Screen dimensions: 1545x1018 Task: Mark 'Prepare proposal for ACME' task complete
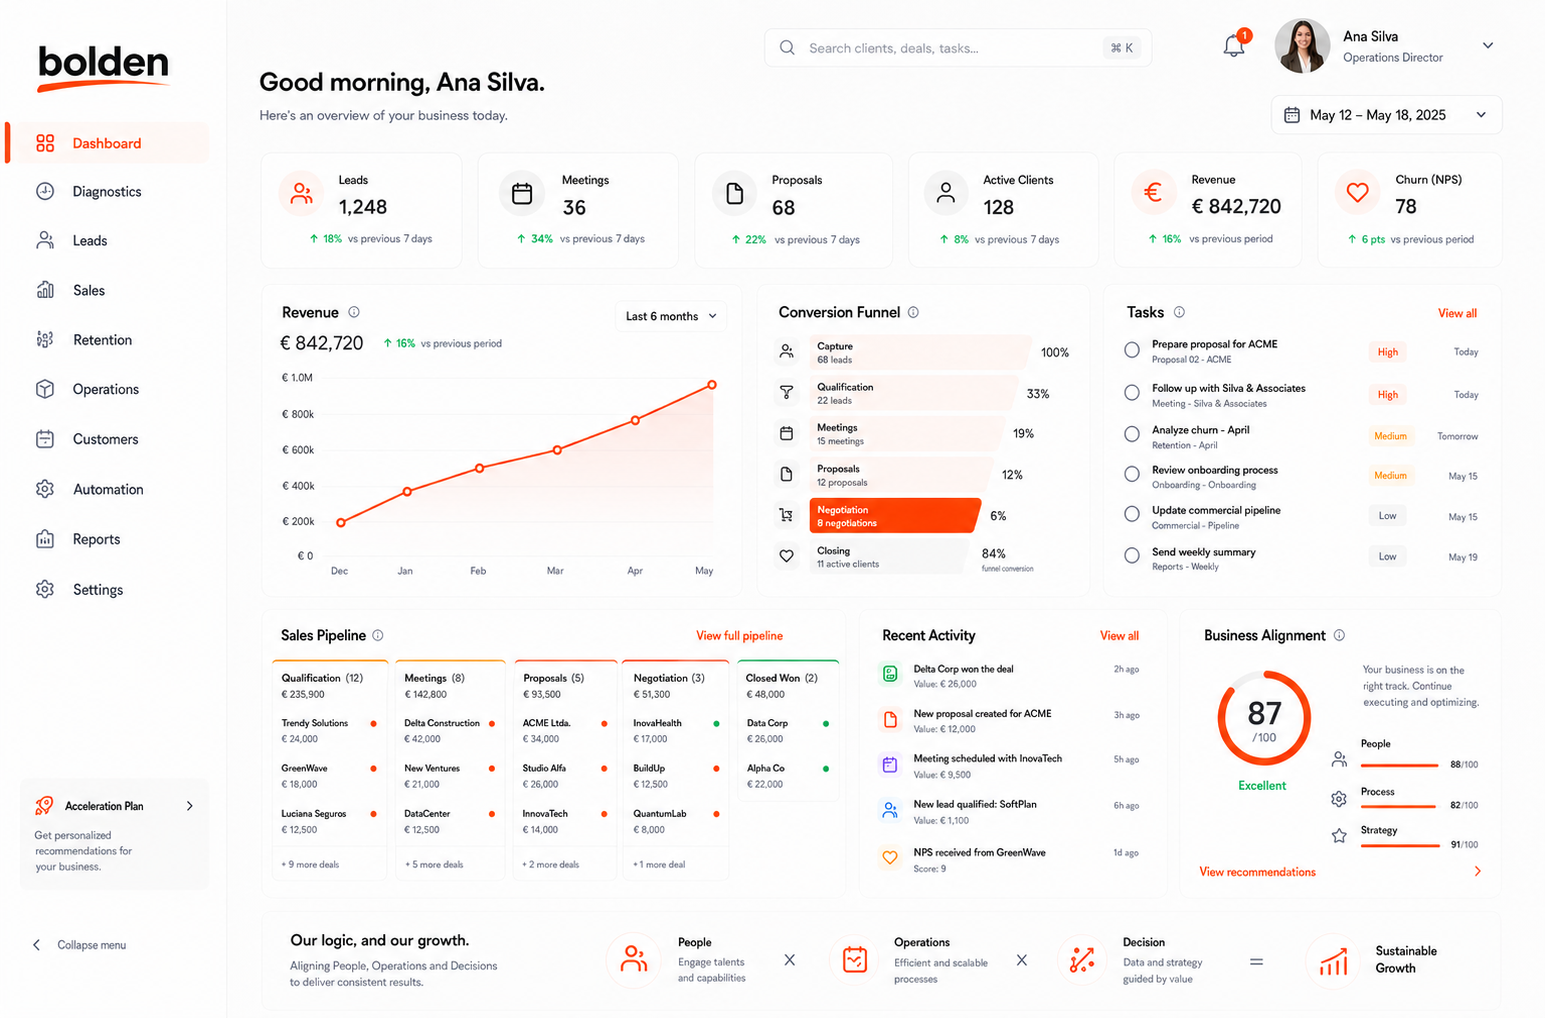click(1132, 350)
